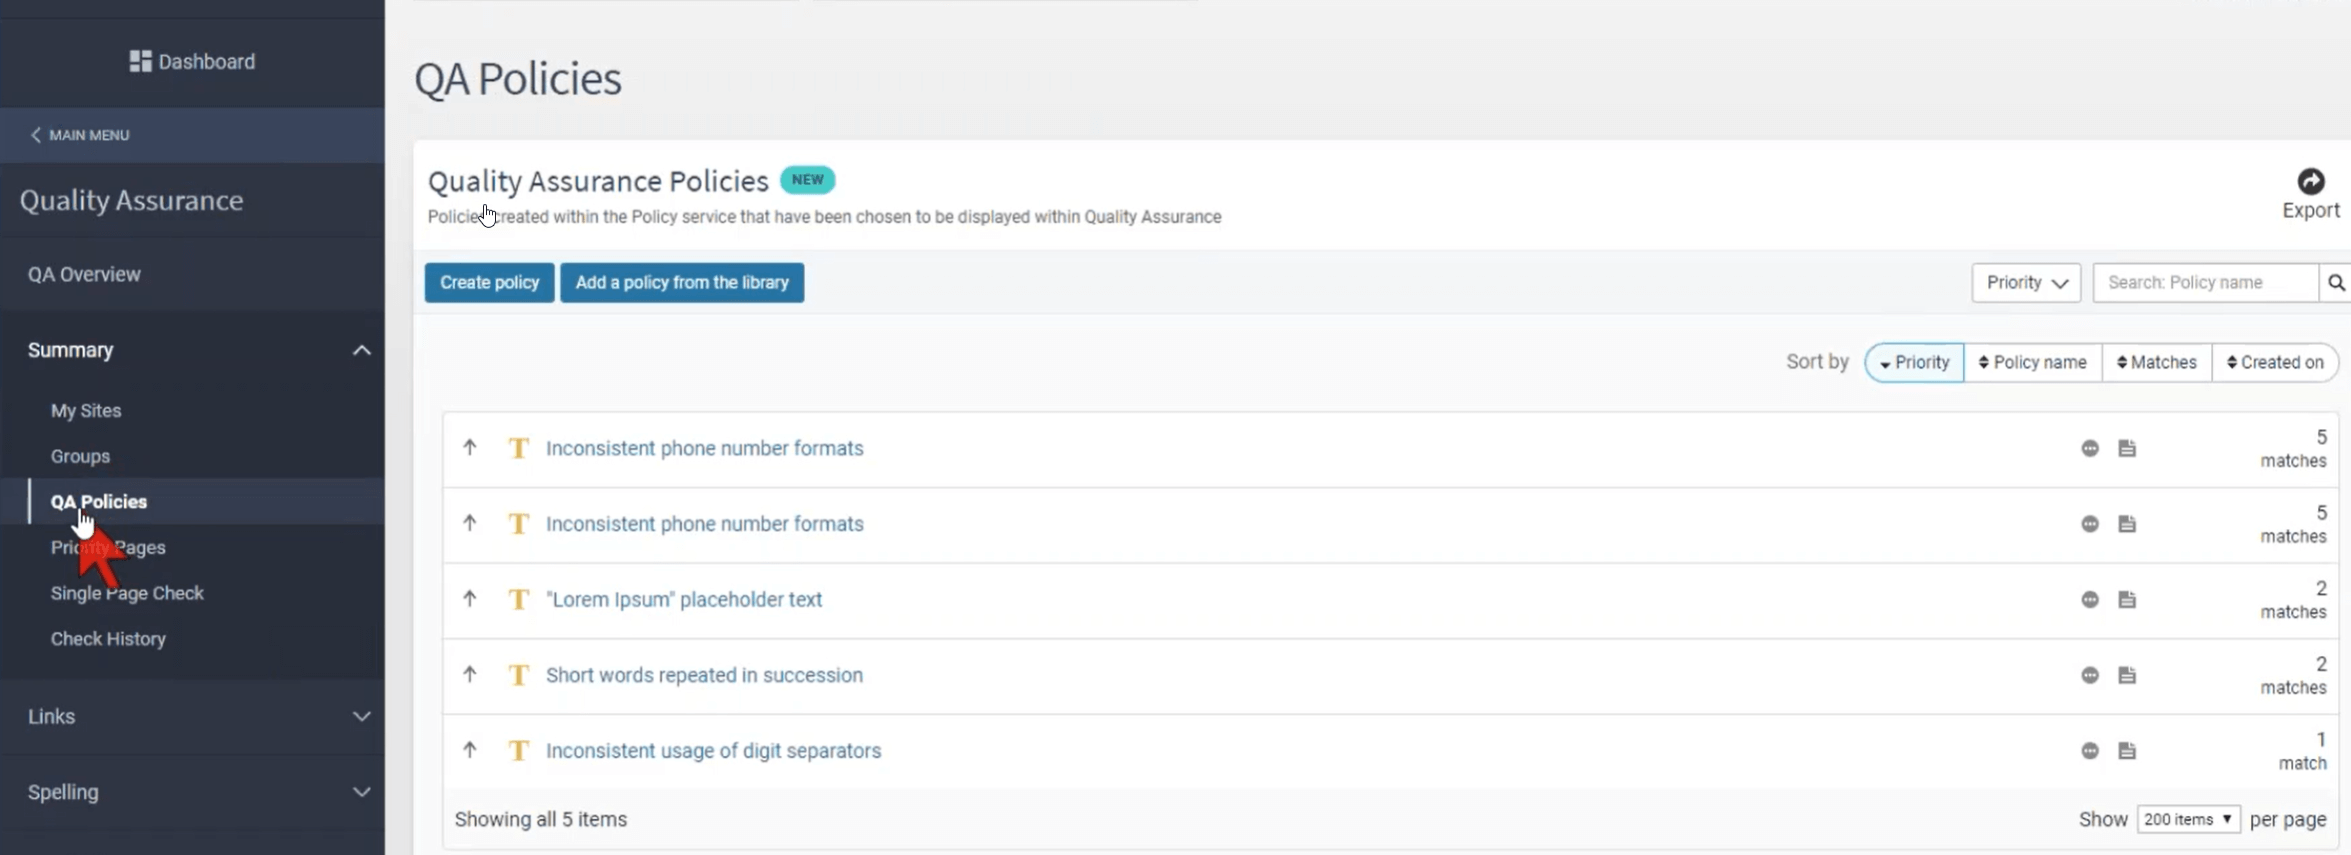The image size is (2351, 855).
Task: Click the Export arrow icon
Action: (x=2310, y=181)
